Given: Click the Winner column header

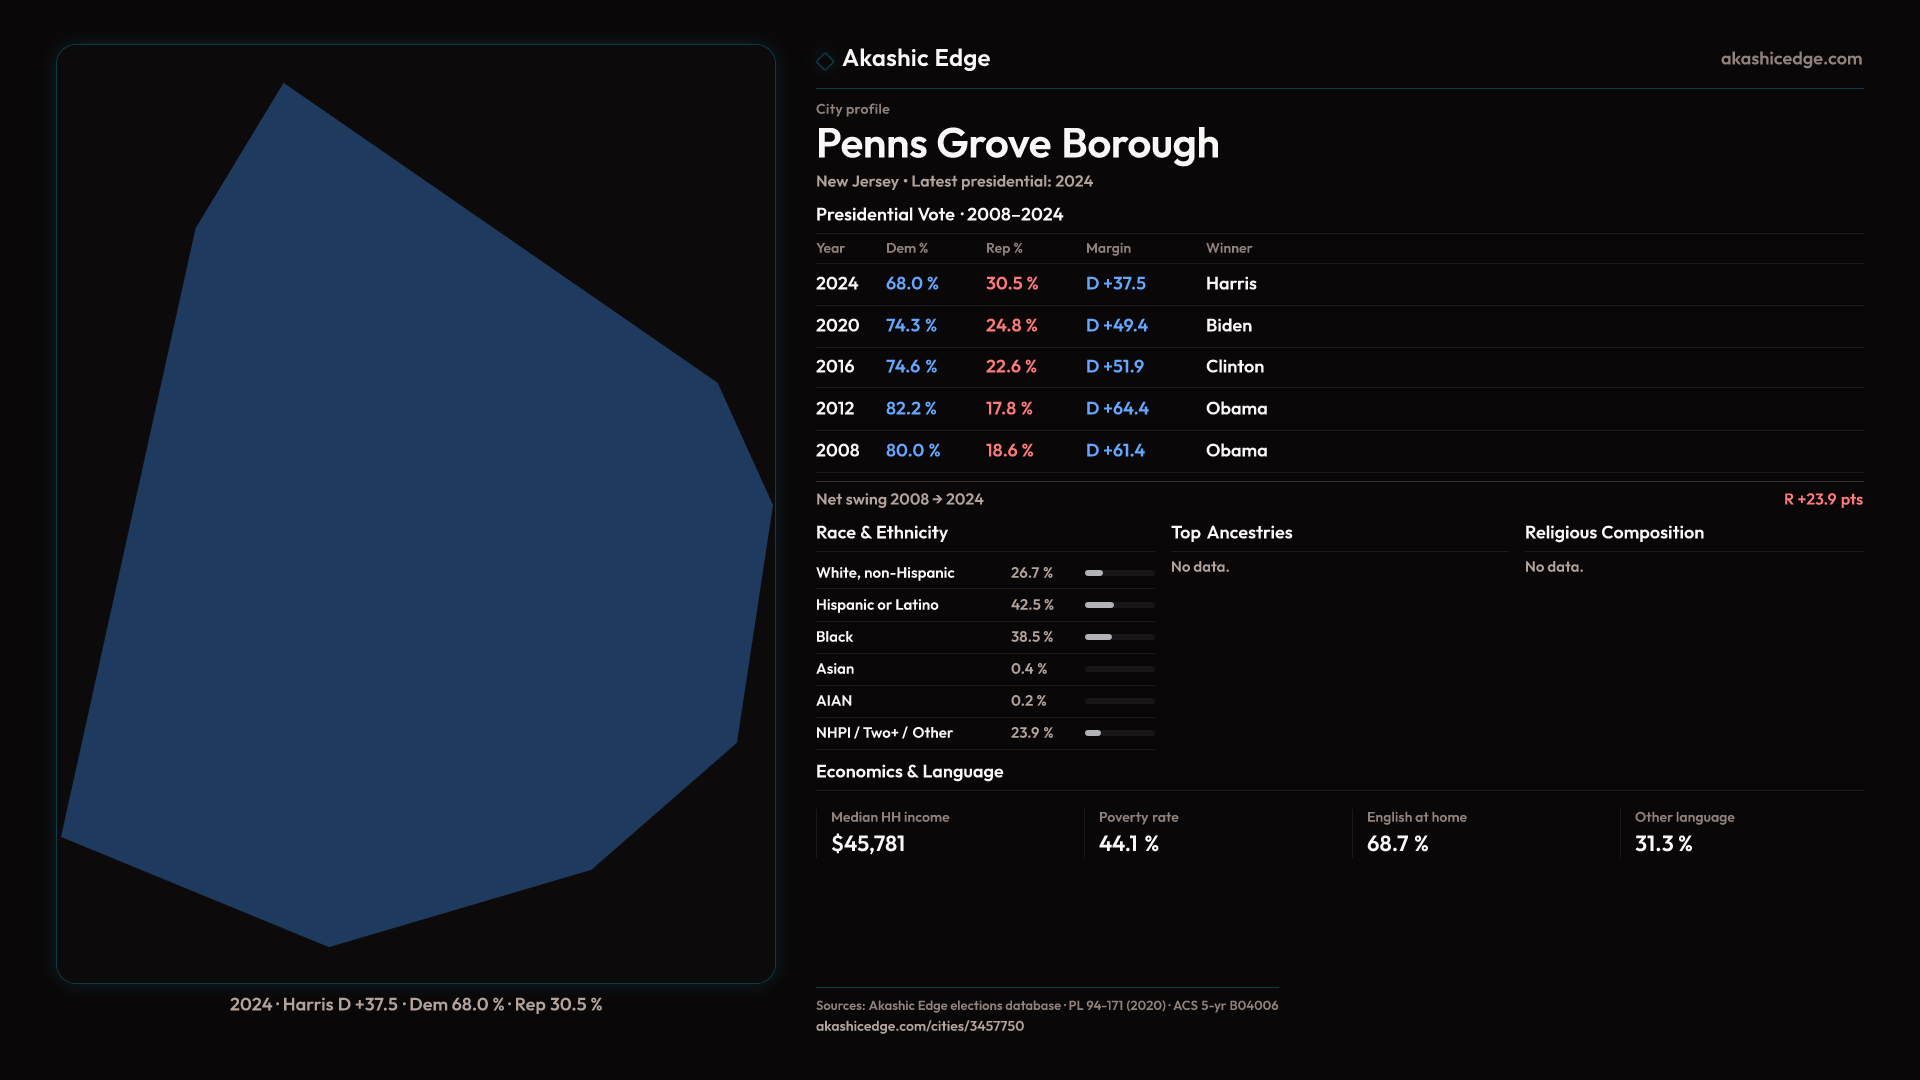Looking at the screenshot, I should click(x=1228, y=248).
